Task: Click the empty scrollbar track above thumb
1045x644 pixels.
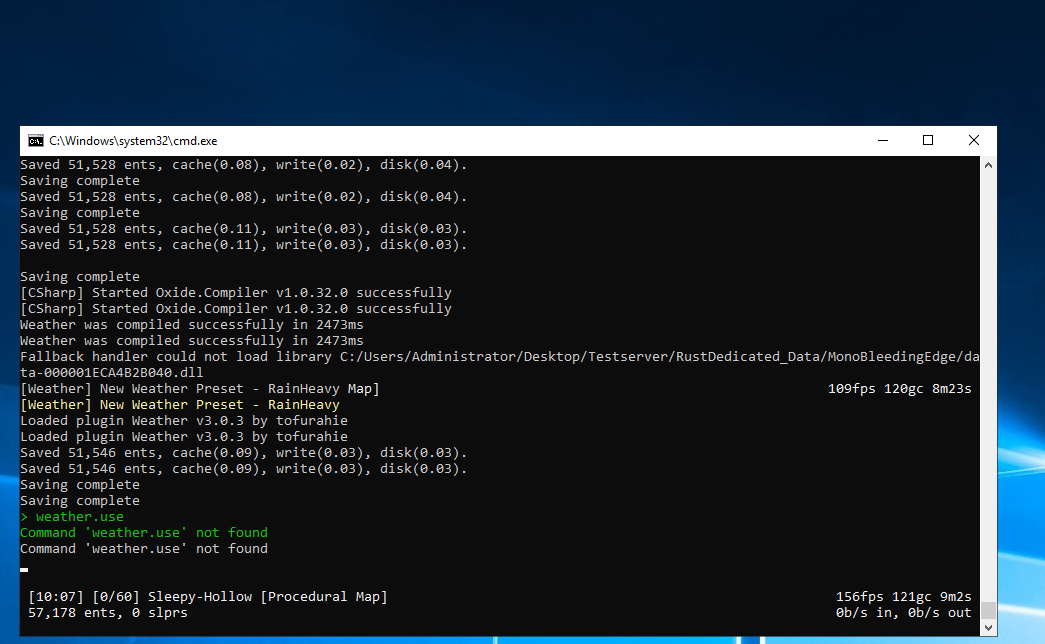Action: pyautogui.click(x=988, y=380)
